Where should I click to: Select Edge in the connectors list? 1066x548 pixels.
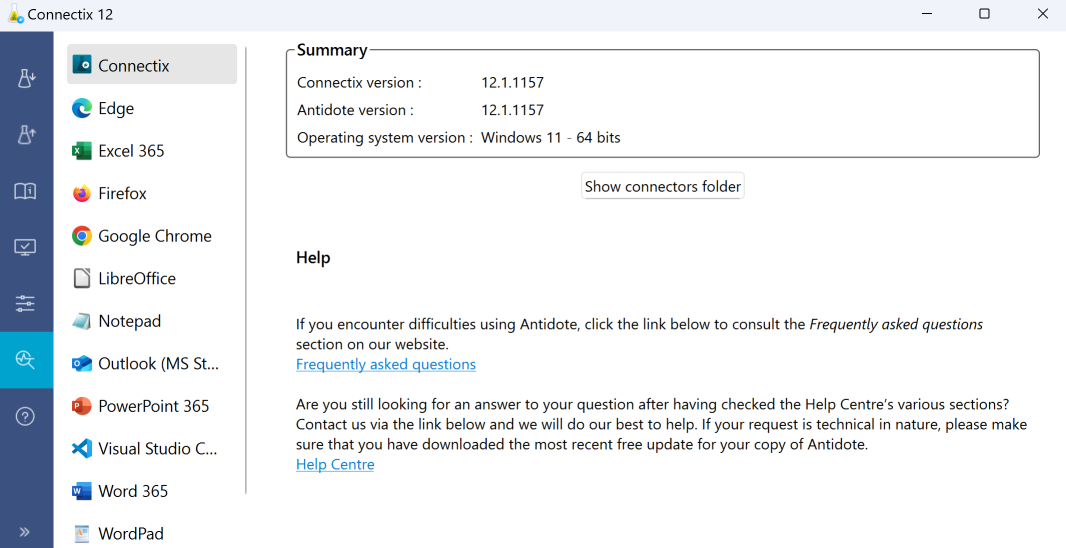[116, 109]
